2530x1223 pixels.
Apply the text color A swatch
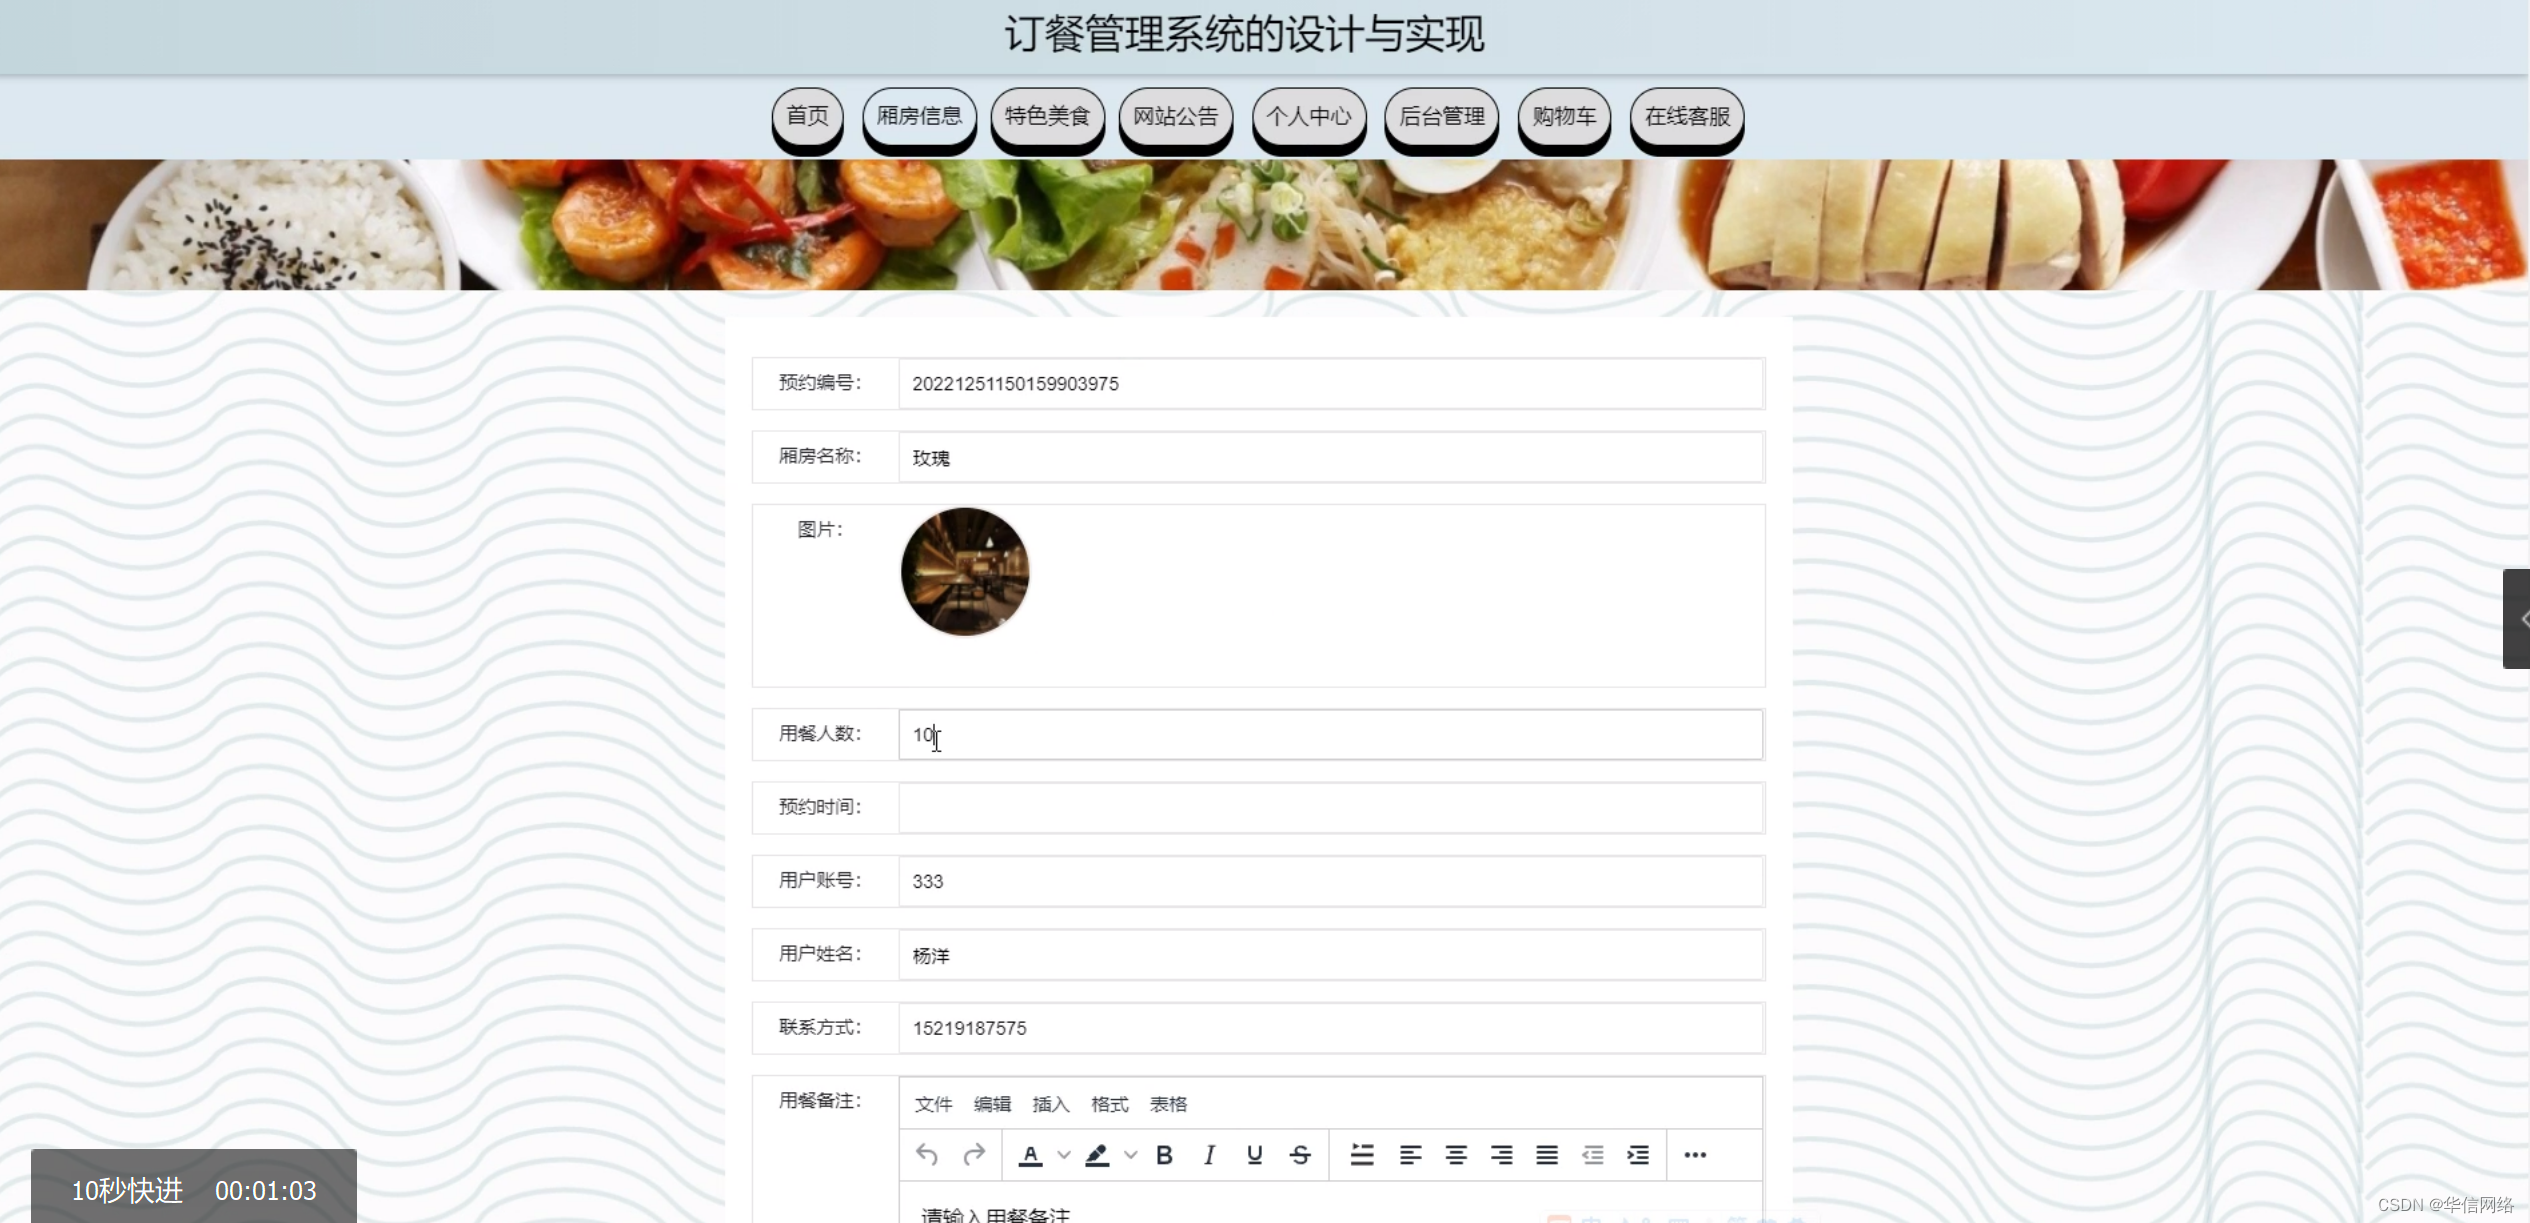click(1030, 1155)
